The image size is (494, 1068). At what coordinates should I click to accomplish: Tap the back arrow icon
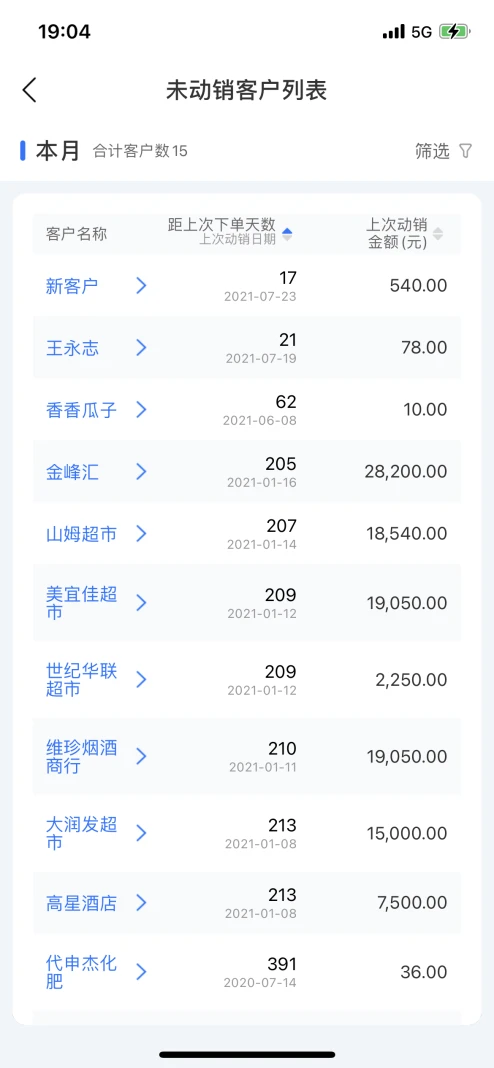[29, 90]
